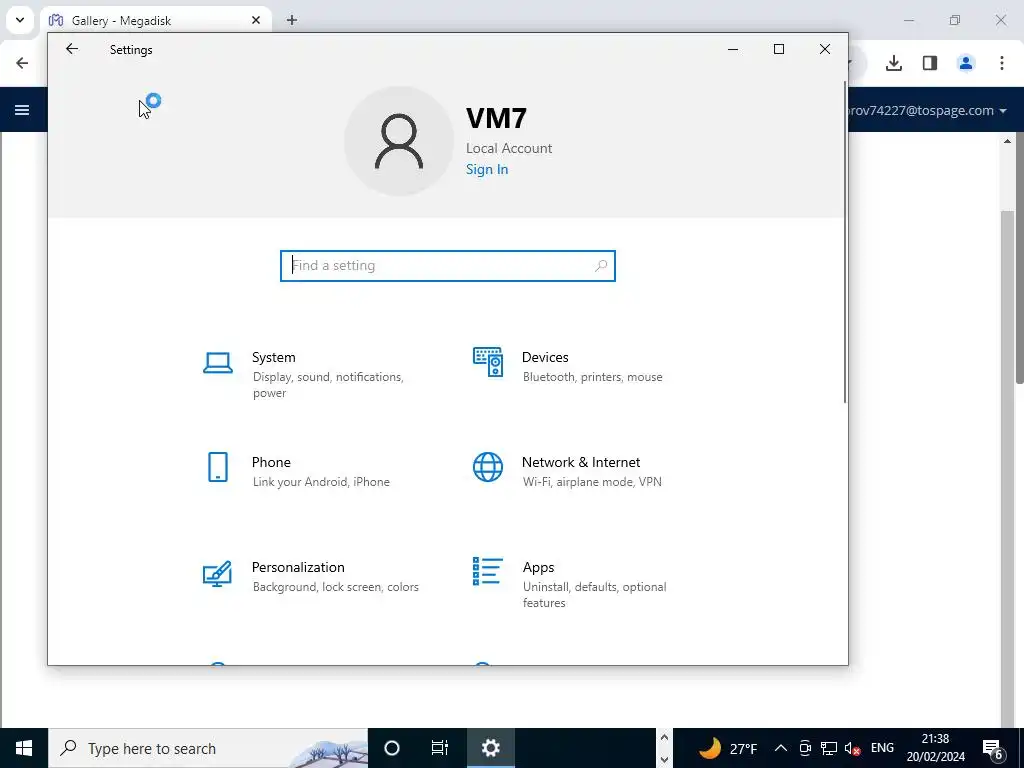Viewport: 1024px width, 768px height.
Task: Click taskbar scroll-up arrow beside Settings
Action: pyautogui.click(x=664, y=737)
